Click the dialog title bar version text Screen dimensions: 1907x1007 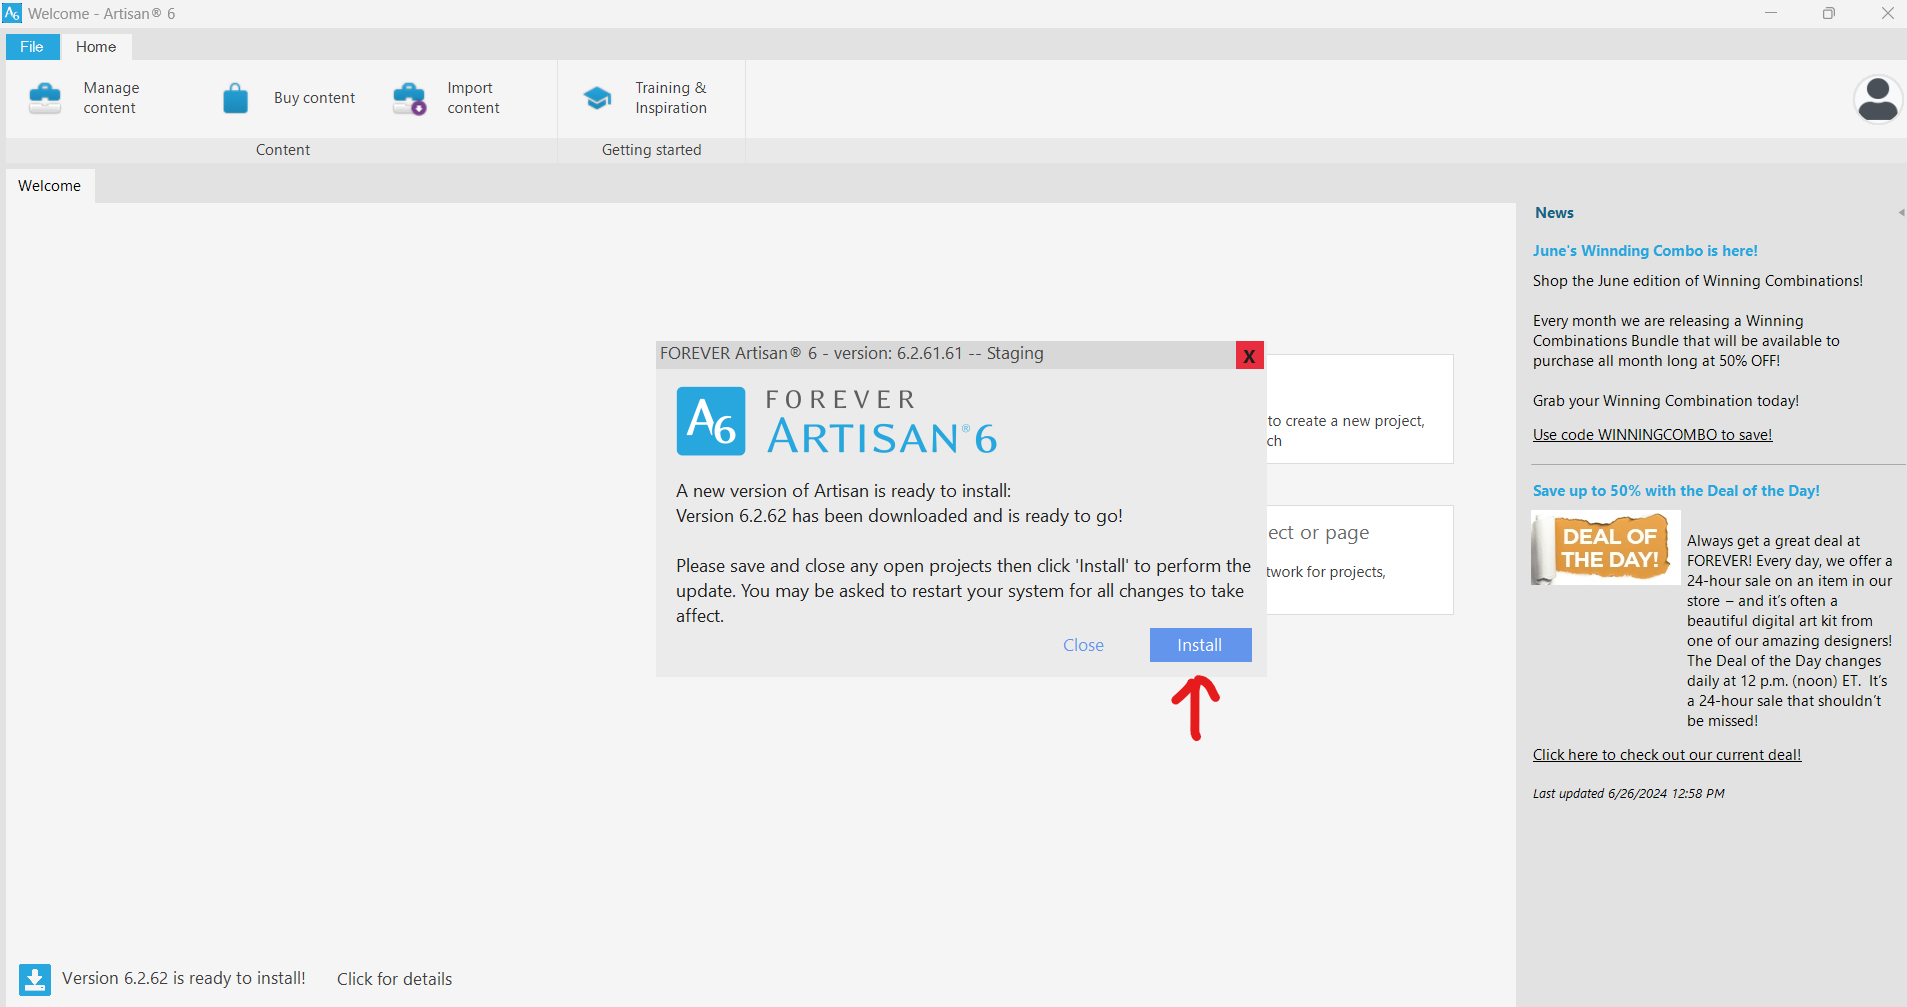852,353
